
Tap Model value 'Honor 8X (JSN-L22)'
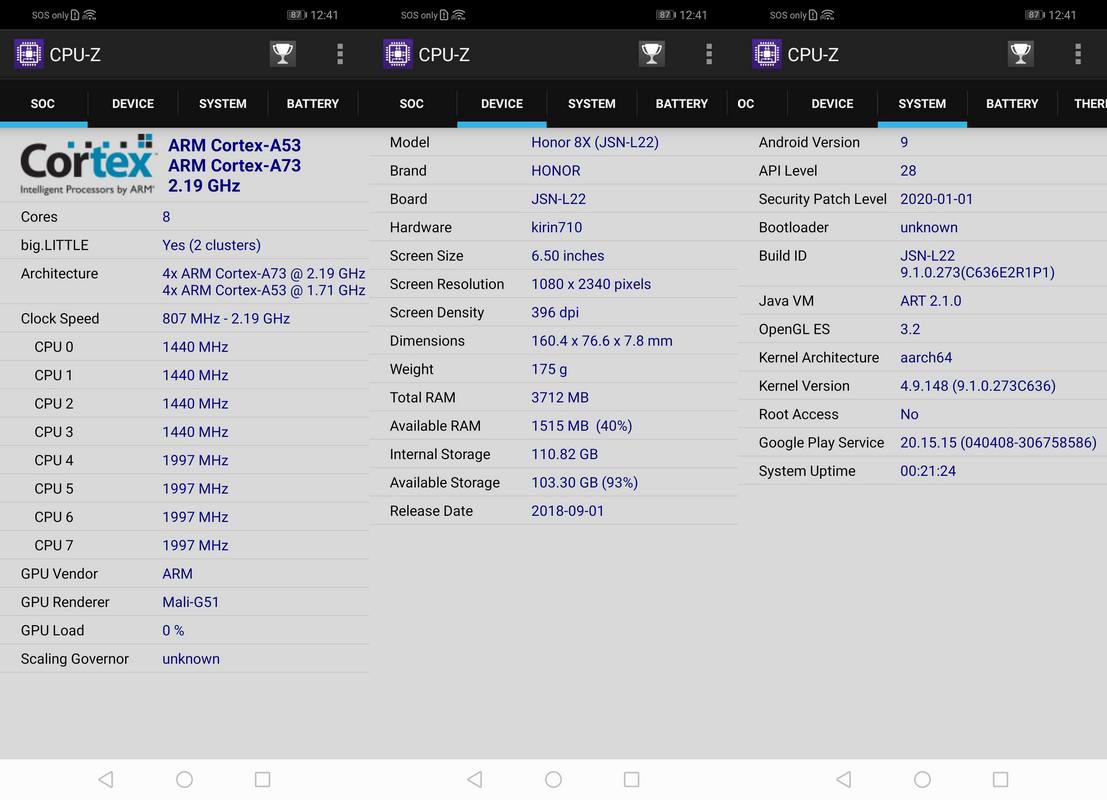(x=594, y=143)
